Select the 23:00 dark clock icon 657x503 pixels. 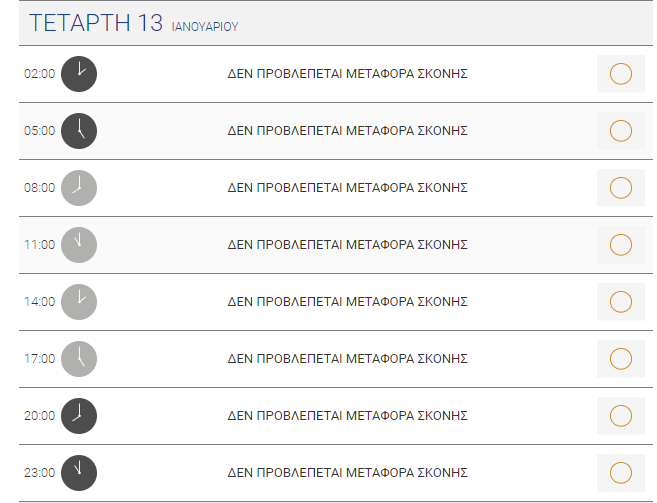tap(79, 473)
